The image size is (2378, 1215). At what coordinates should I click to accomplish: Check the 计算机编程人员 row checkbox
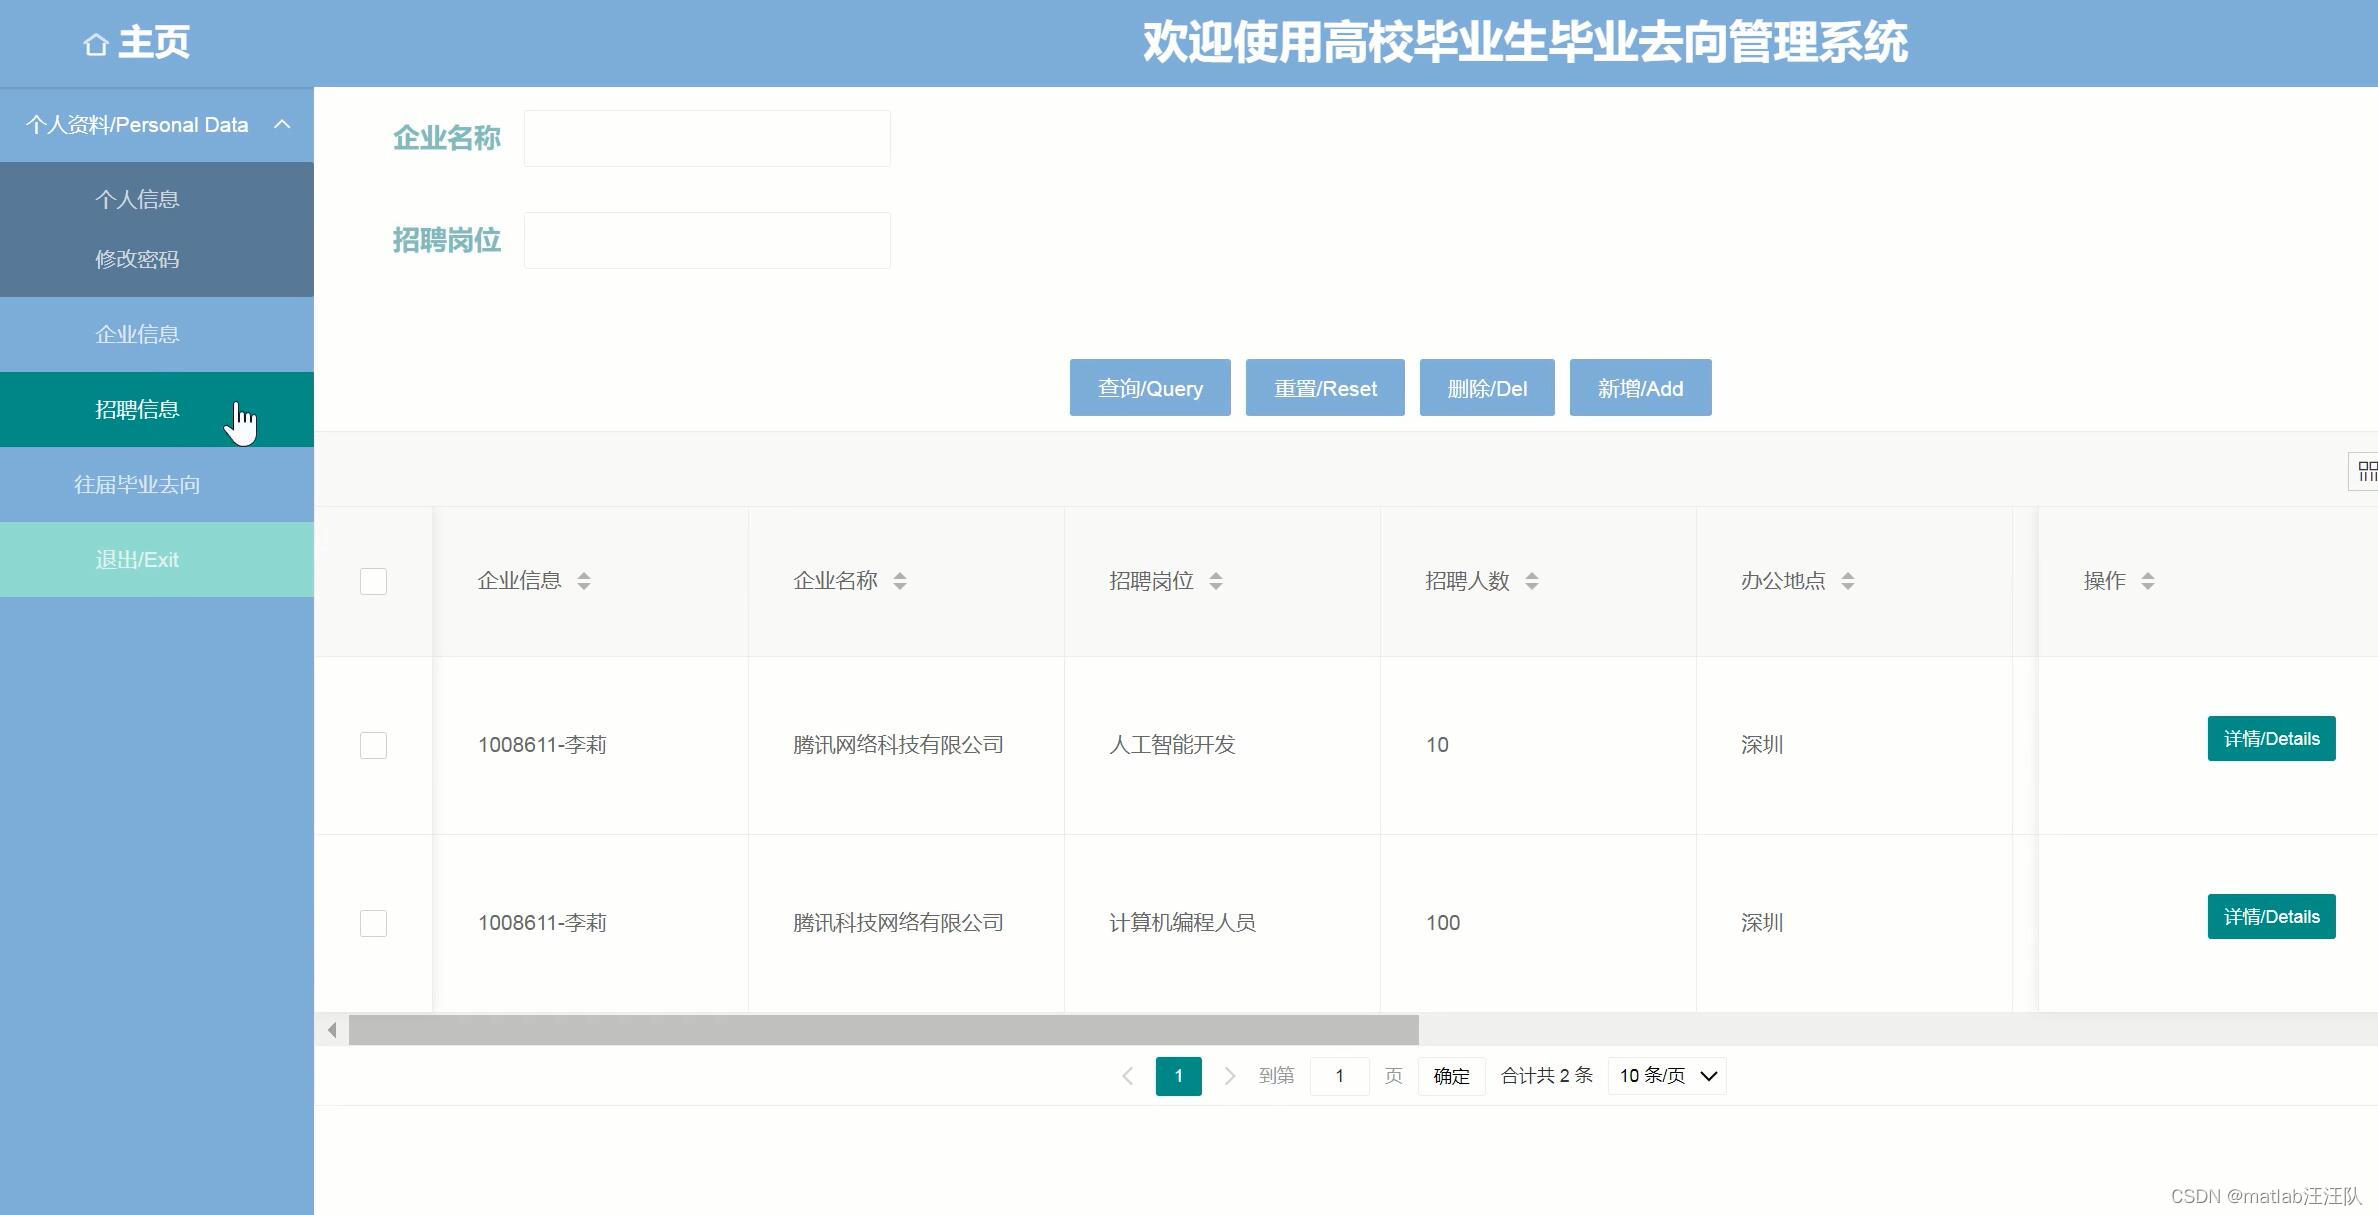pos(373,923)
